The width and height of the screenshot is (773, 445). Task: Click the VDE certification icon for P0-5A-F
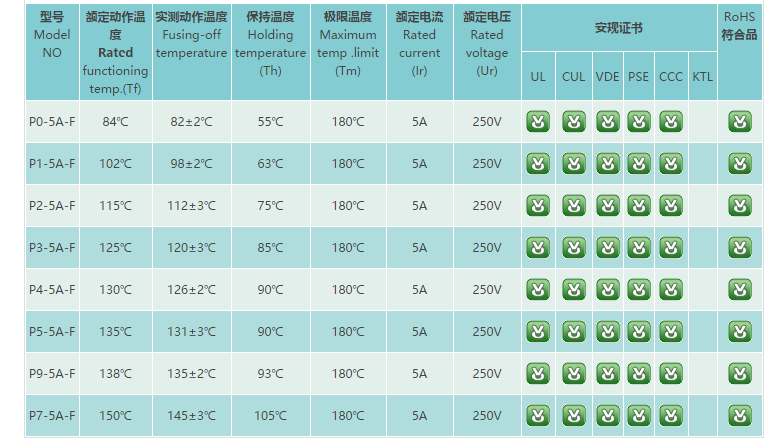(x=608, y=122)
